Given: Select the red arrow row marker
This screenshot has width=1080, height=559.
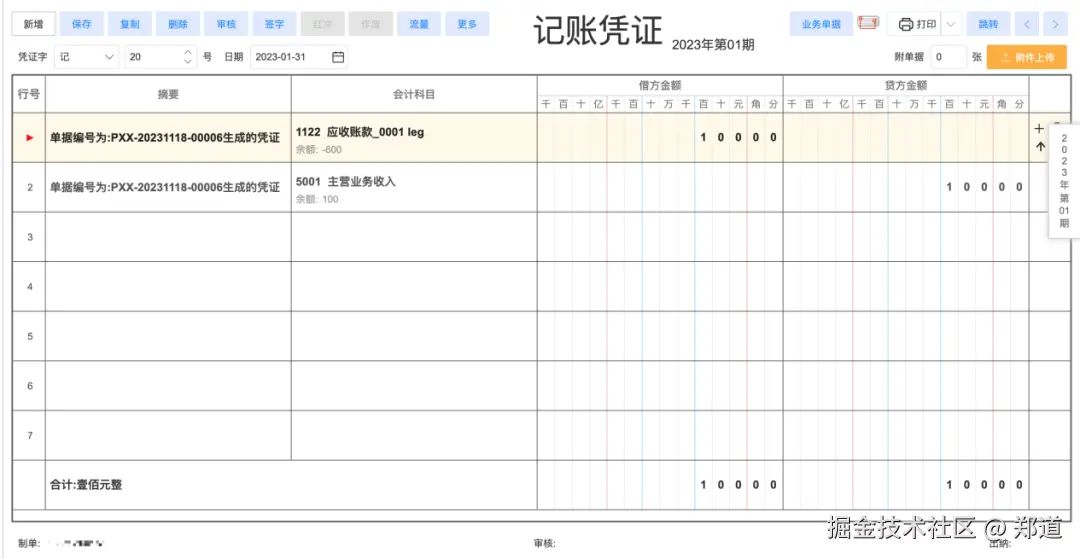Looking at the screenshot, I should tap(29, 138).
